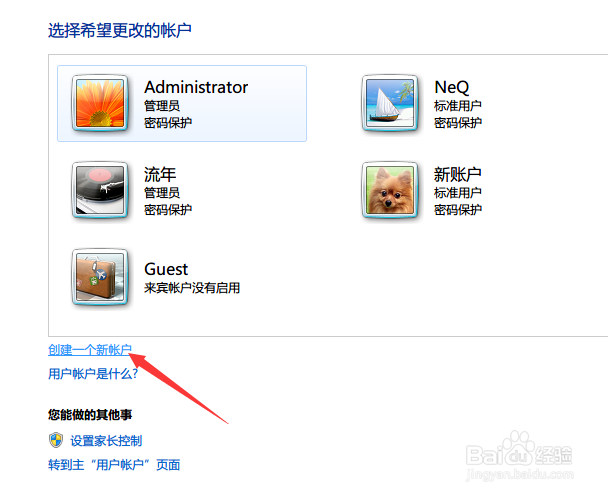Open the 用户帐户是什么? help link
This screenshot has height=496, width=608.
coord(93,374)
